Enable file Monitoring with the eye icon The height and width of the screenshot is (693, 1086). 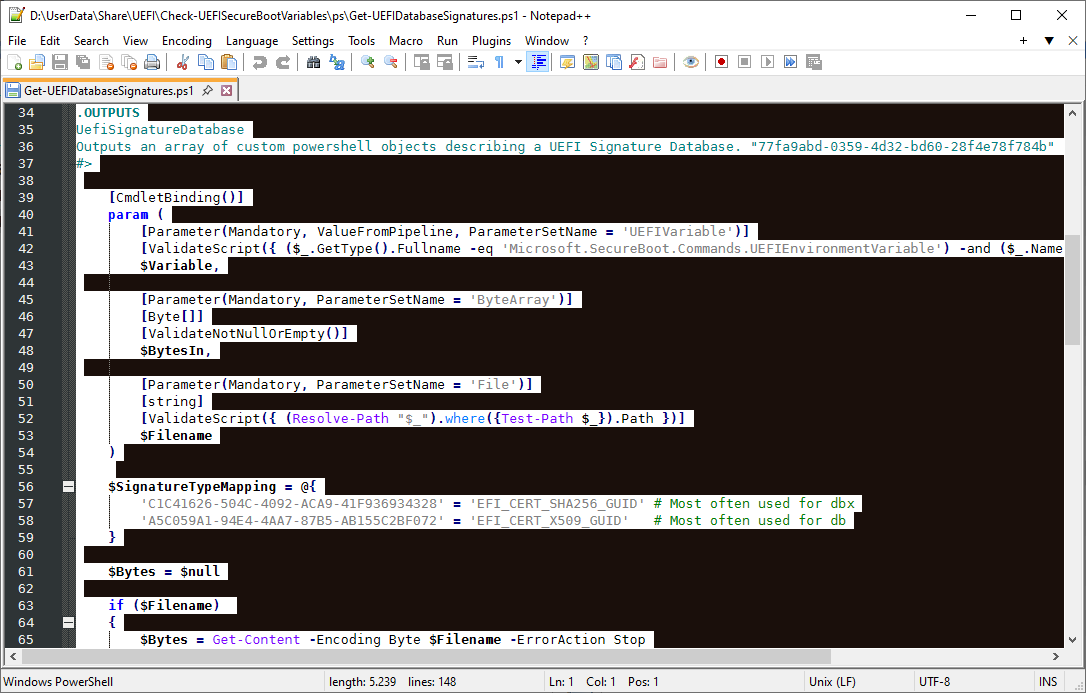click(690, 61)
